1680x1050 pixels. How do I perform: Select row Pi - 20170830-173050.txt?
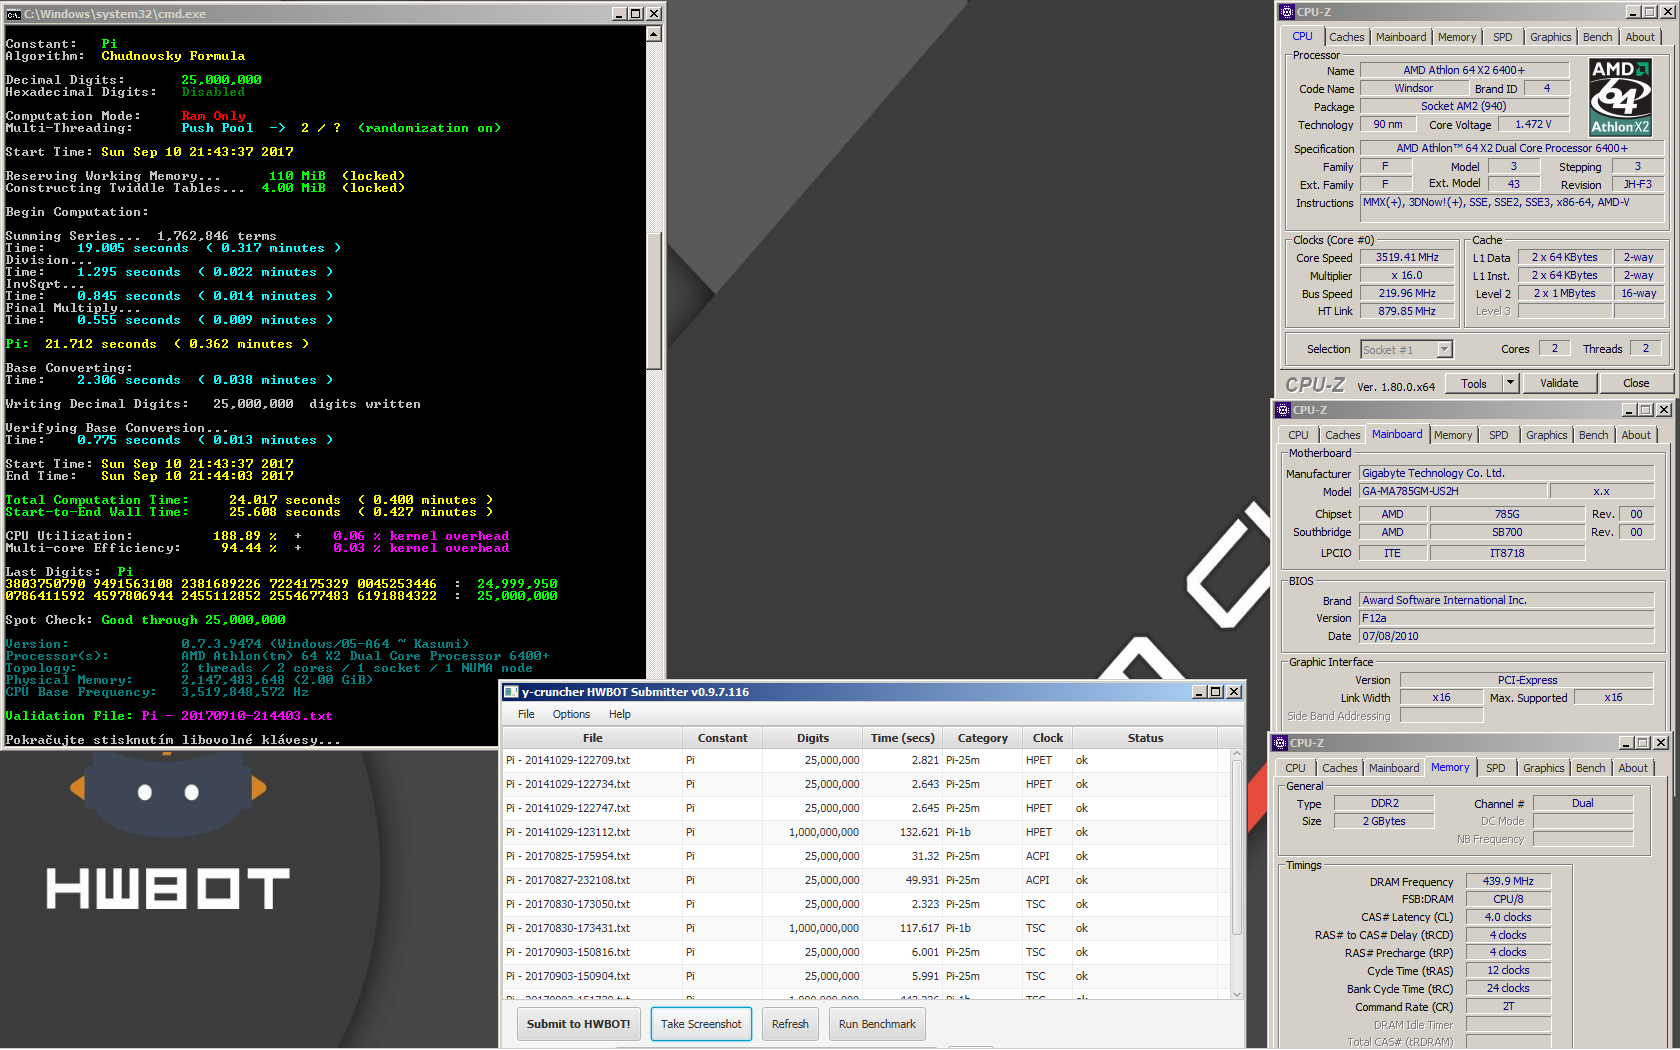pos(867,904)
